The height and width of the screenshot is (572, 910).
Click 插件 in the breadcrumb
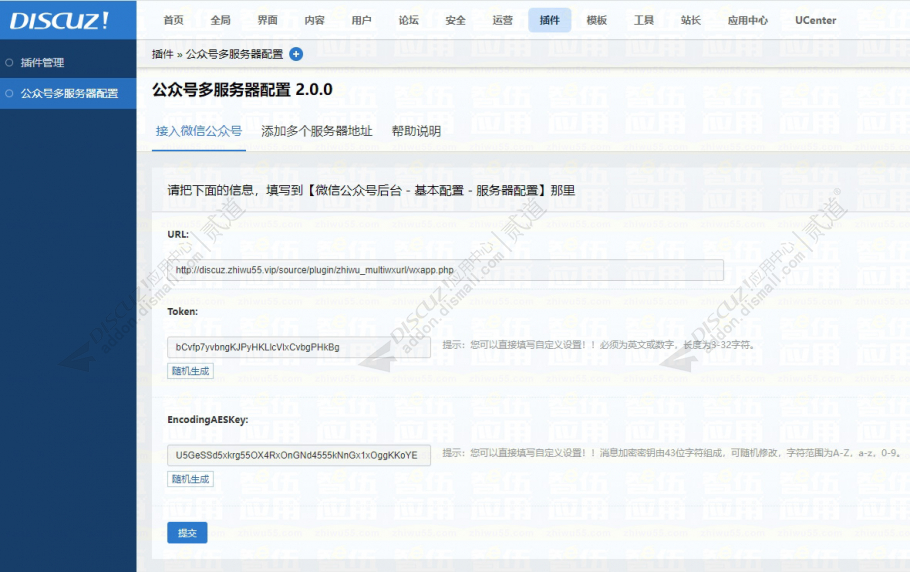pyautogui.click(x=162, y=54)
